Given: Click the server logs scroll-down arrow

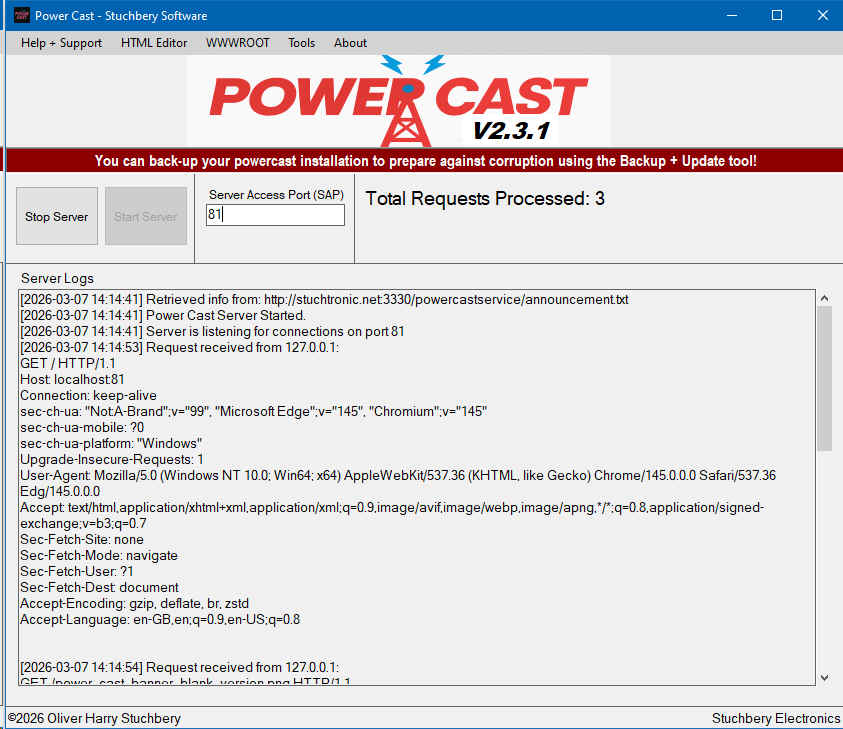Looking at the screenshot, I should tap(824, 677).
